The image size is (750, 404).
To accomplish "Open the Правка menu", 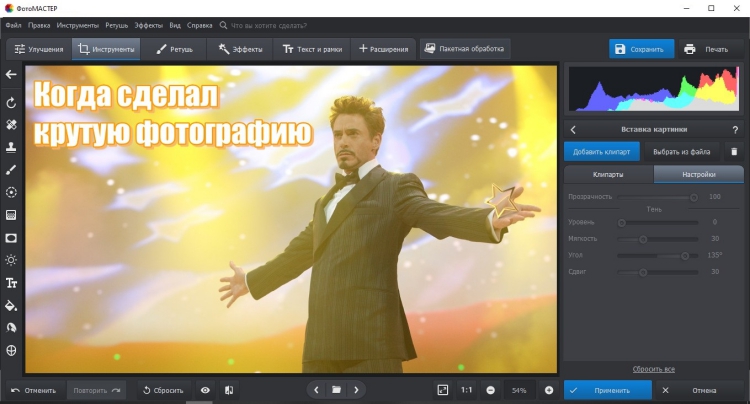I will click(x=39, y=25).
